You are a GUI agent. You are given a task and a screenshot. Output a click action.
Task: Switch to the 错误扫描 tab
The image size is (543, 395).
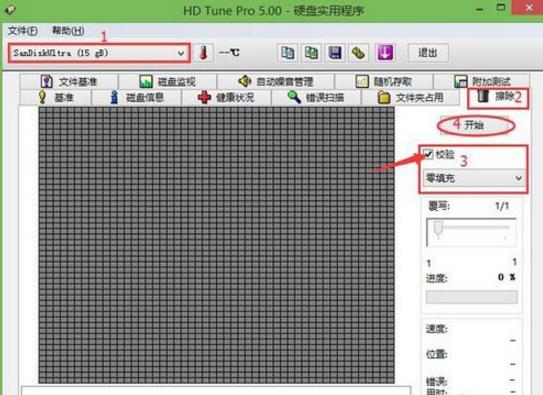tap(316, 97)
